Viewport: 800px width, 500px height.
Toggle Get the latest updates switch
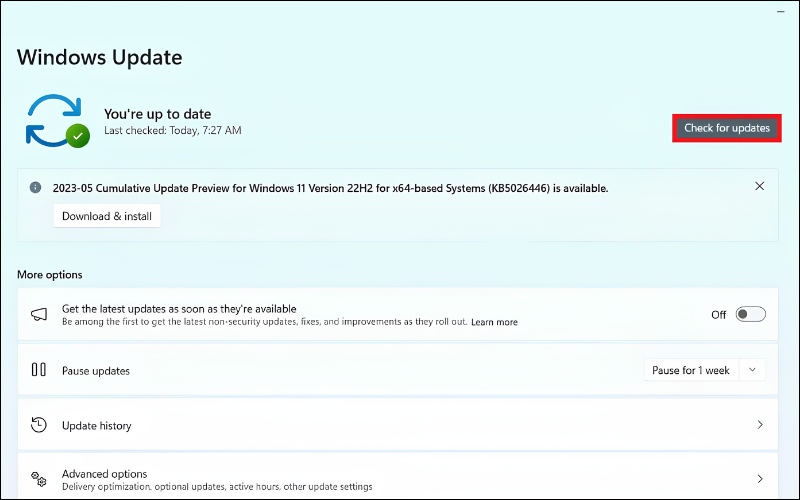[x=751, y=314]
